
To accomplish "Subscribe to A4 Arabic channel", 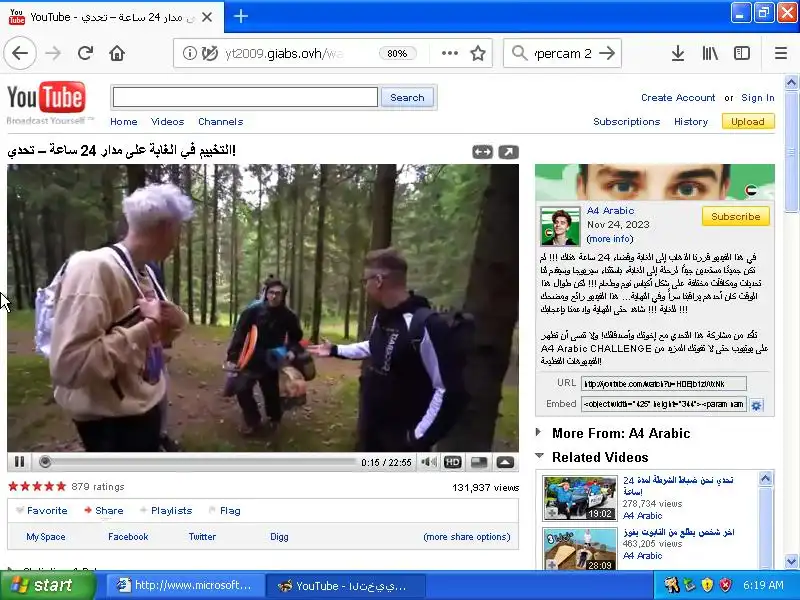I will [736, 216].
